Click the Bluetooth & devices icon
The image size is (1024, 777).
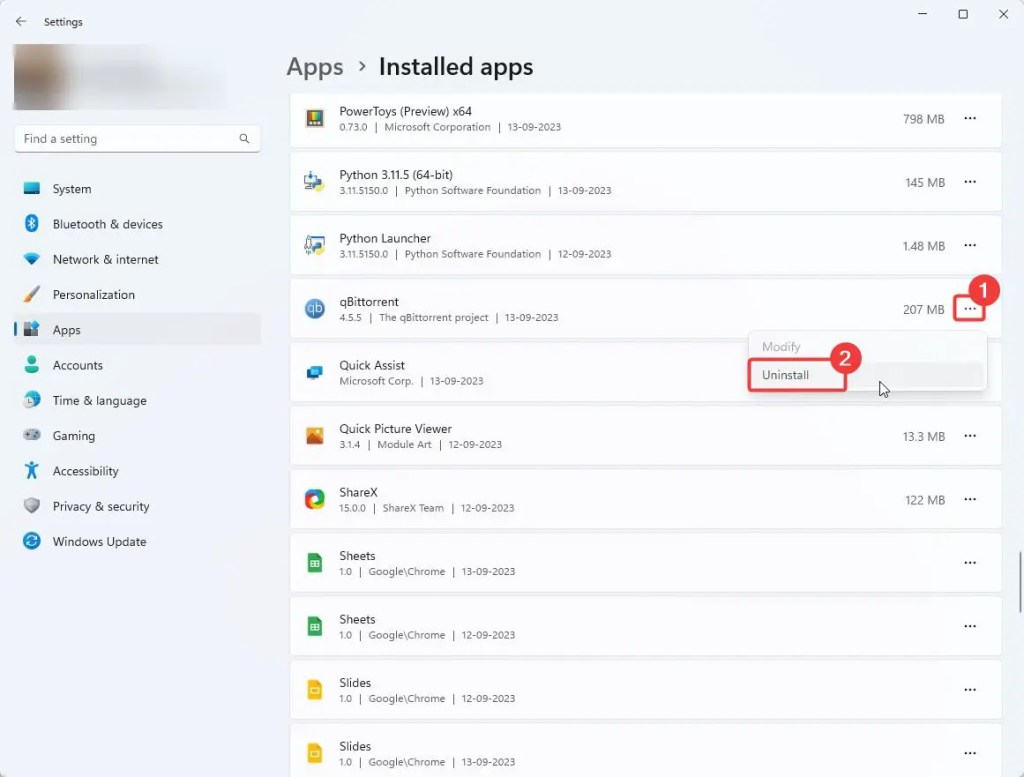point(31,224)
